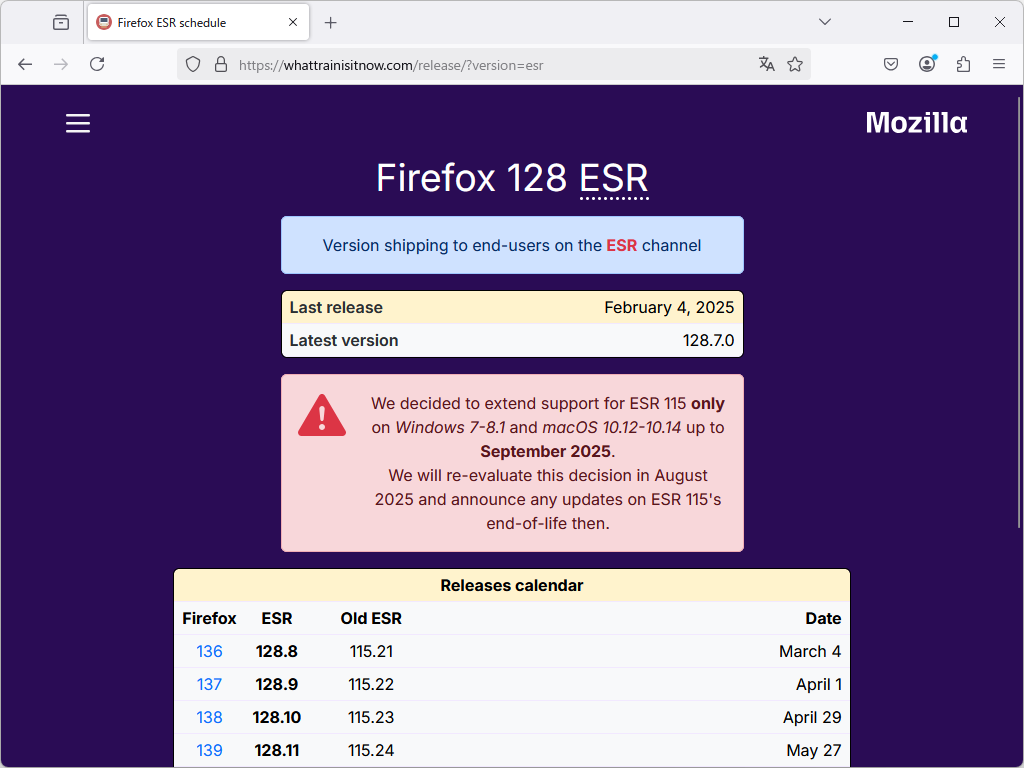Go back using the back arrow
Image resolution: width=1024 pixels, height=768 pixels.
tap(25, 64)
